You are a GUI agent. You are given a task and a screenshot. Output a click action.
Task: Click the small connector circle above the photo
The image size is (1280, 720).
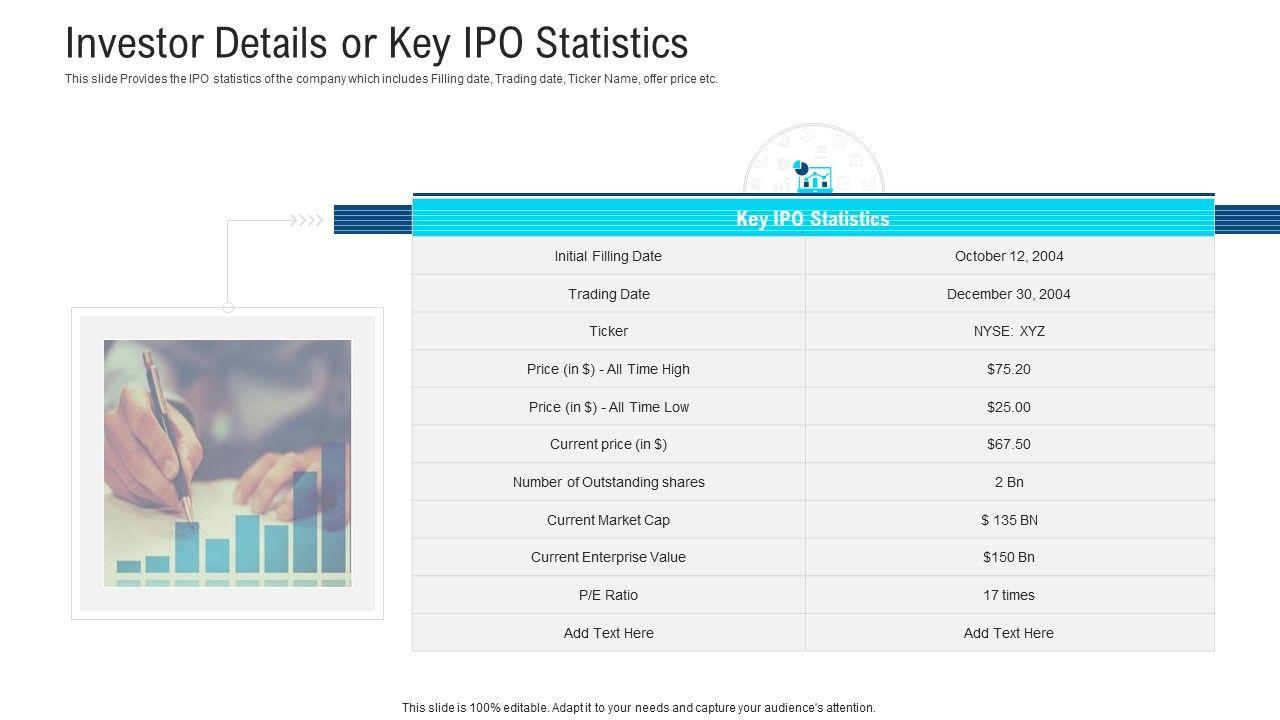228,307
